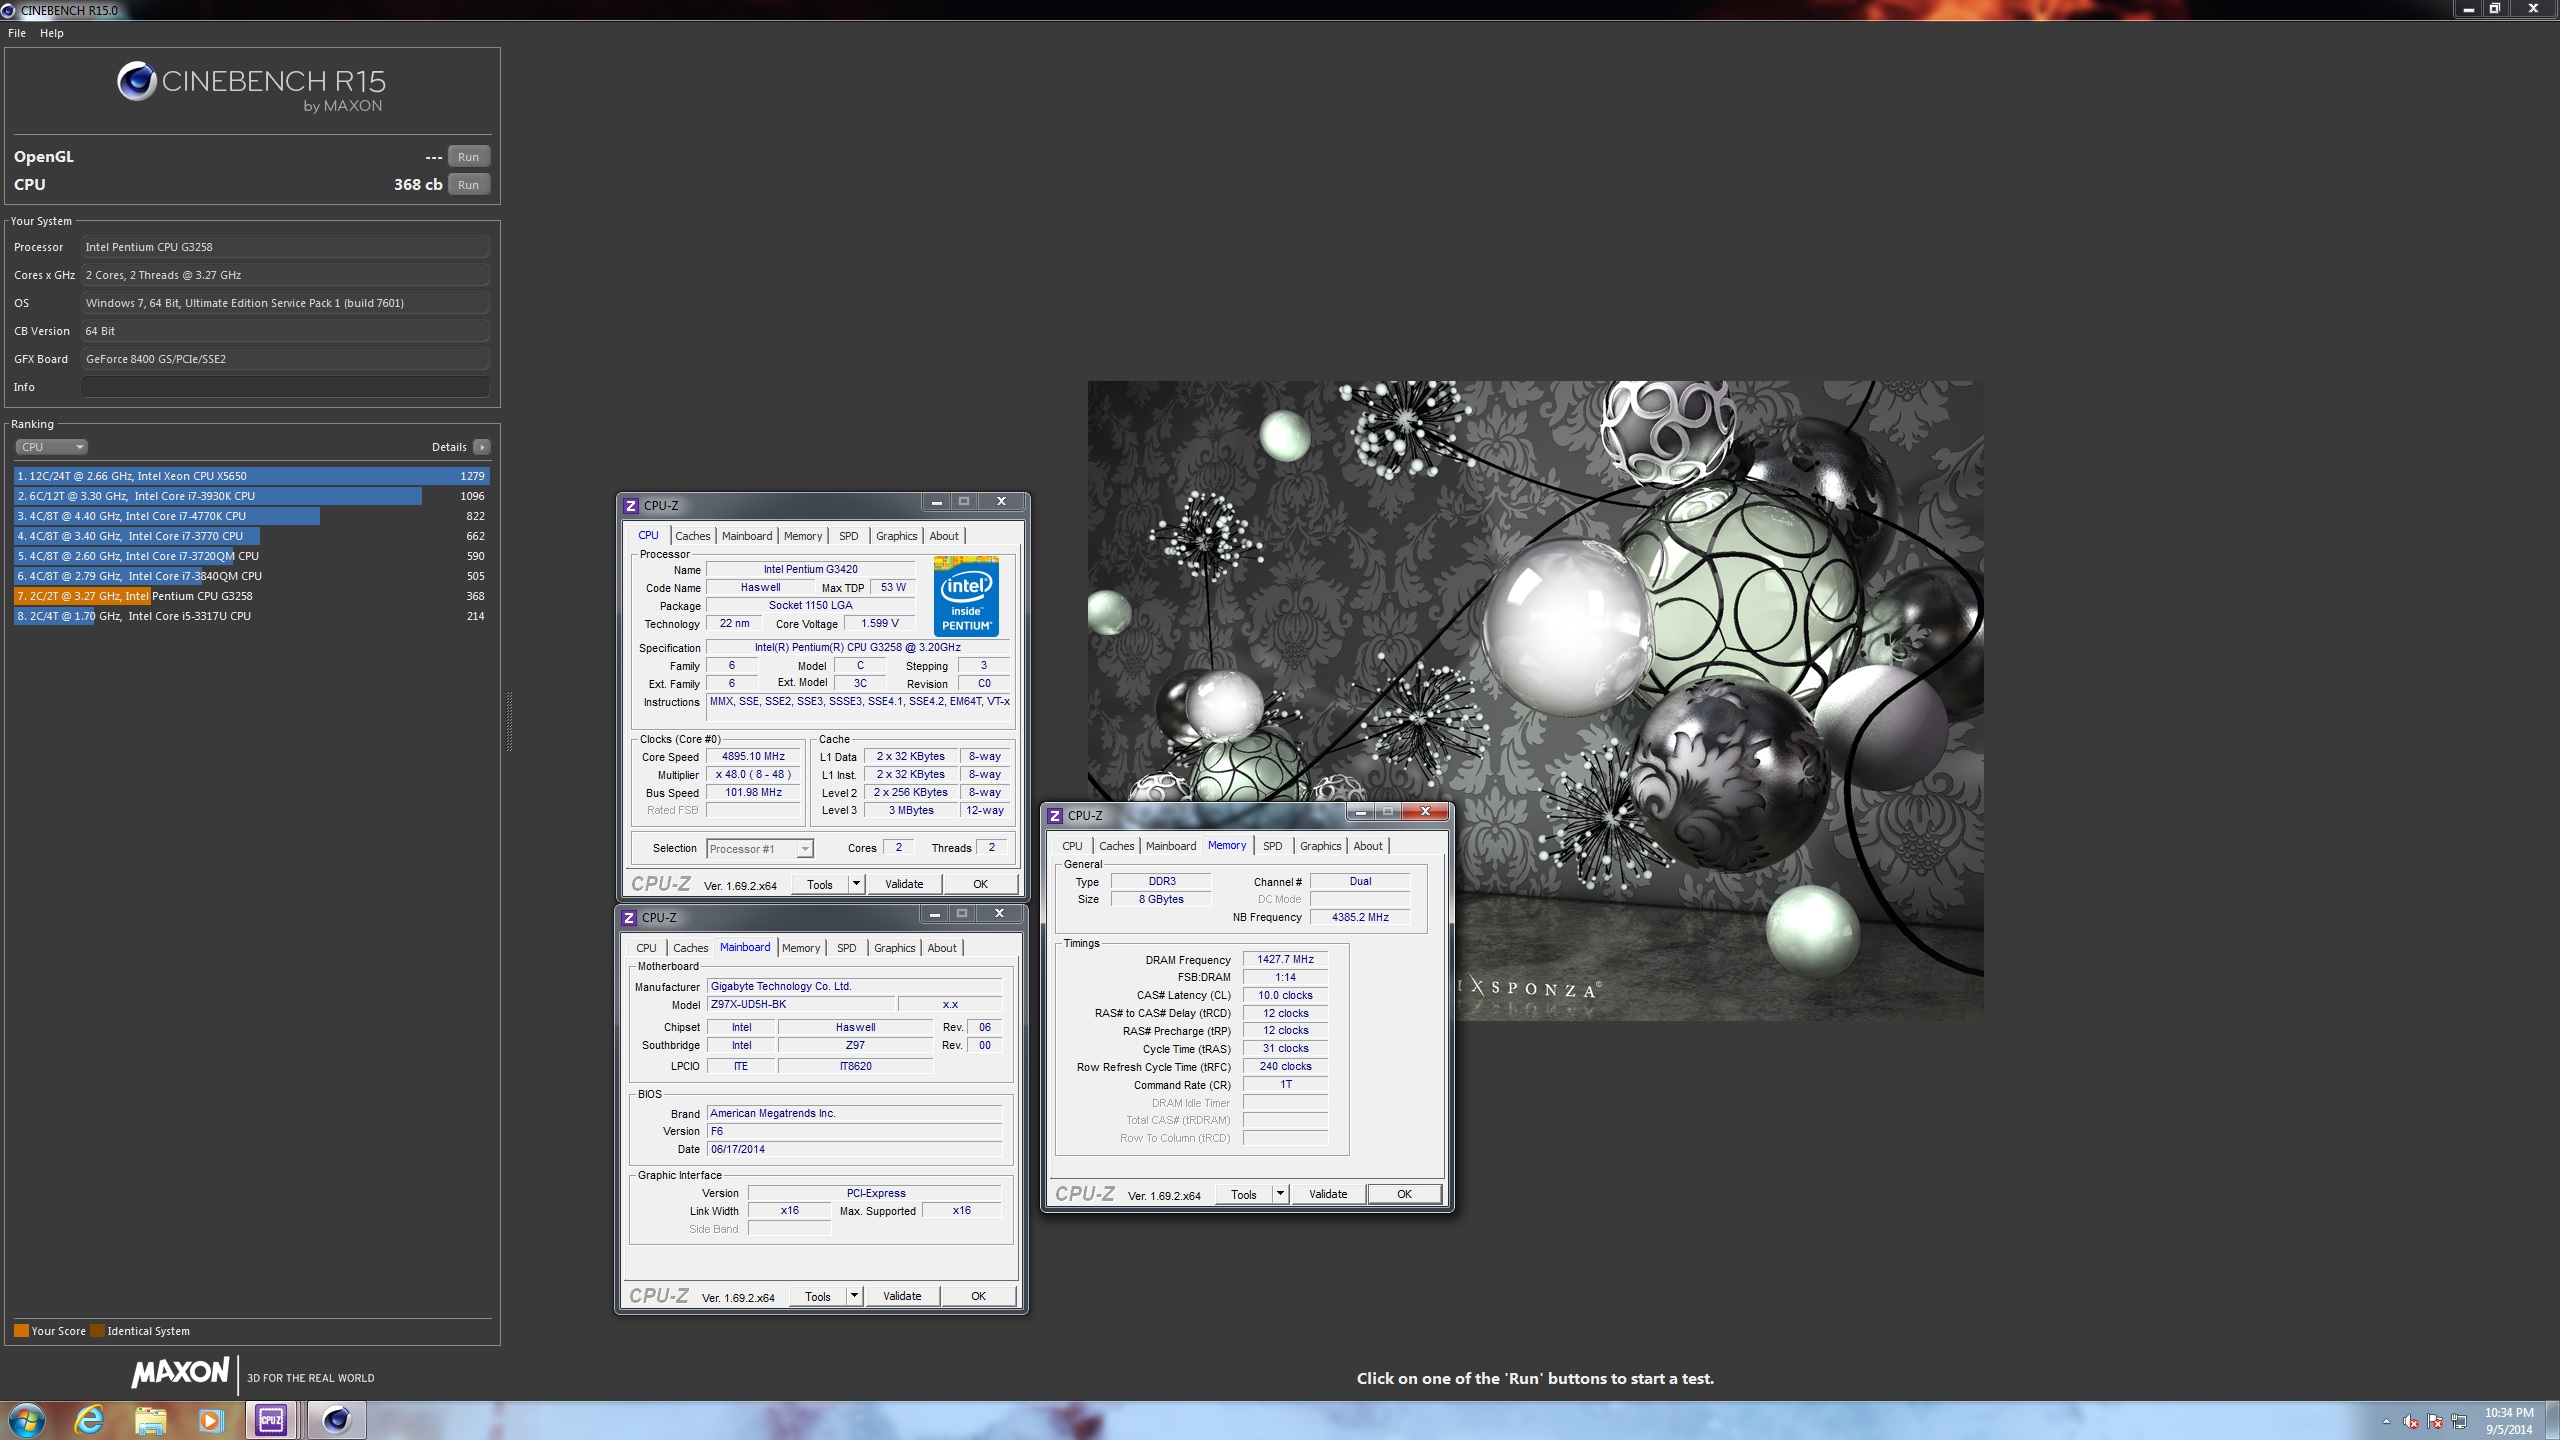Open Graphics tab in Memory CPU-Z window
Screen dimensions: 2560x1440
tap(1320, 846)
